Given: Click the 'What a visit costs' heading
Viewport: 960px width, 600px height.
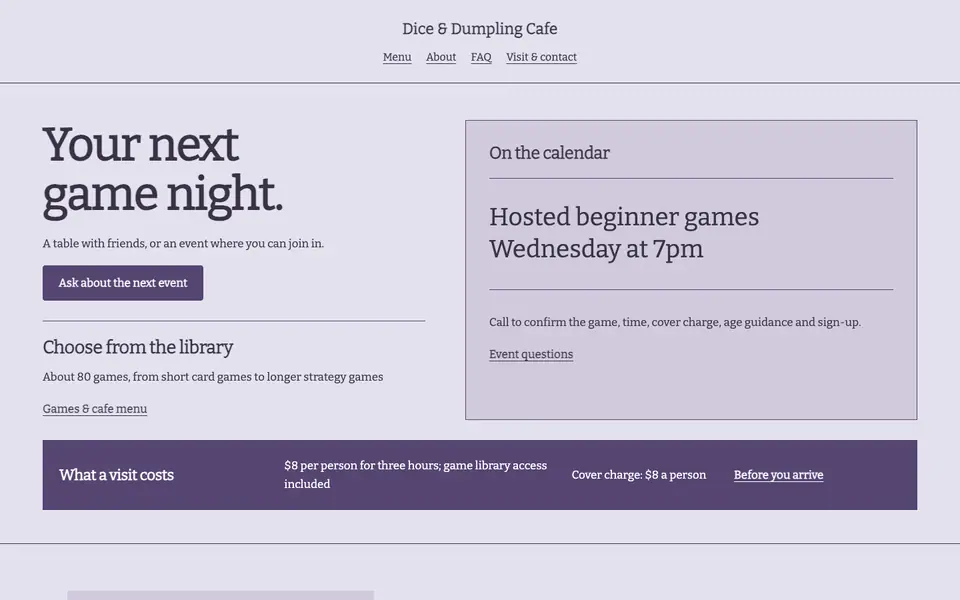Looking at the screenshot, I should (x=116, y=475).
